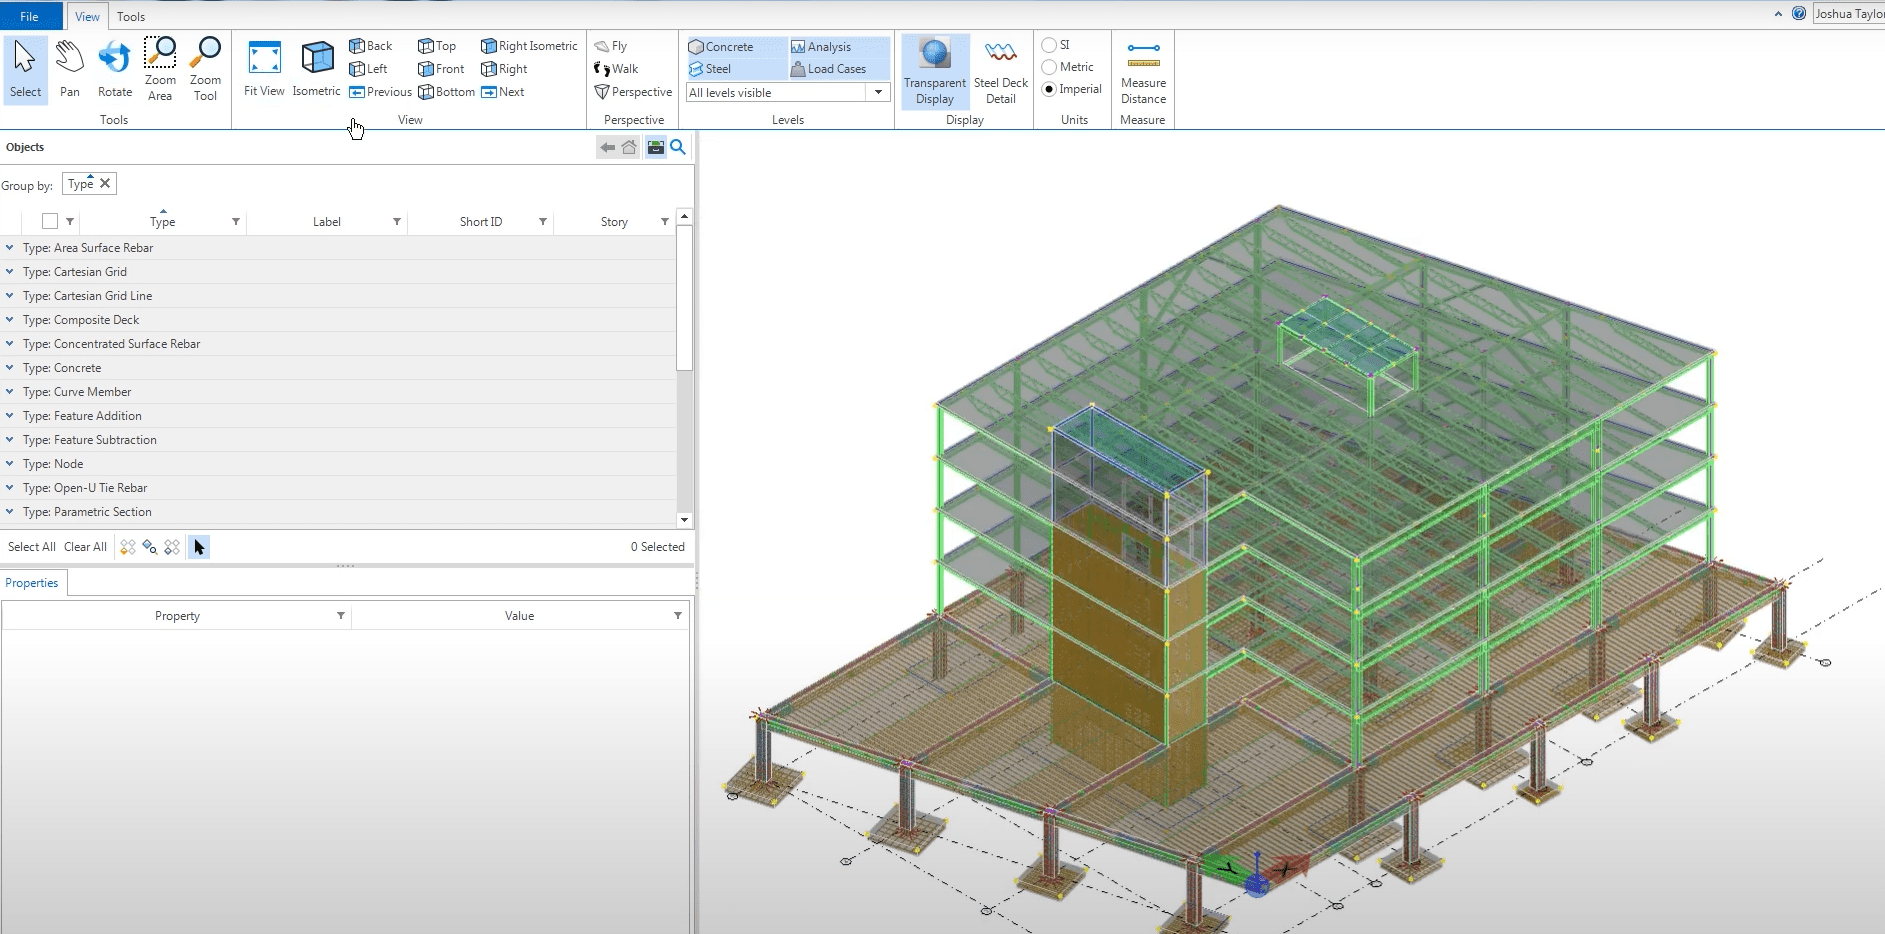The image size is (1885, 934).
Task: Select the Pan tool
Action: 69,68
